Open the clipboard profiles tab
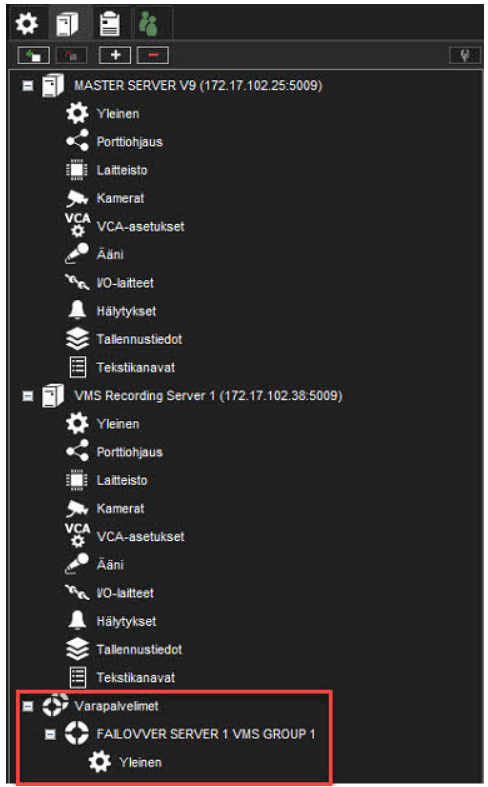This screenshot has height=787, width=488. [x=109, y=24]
